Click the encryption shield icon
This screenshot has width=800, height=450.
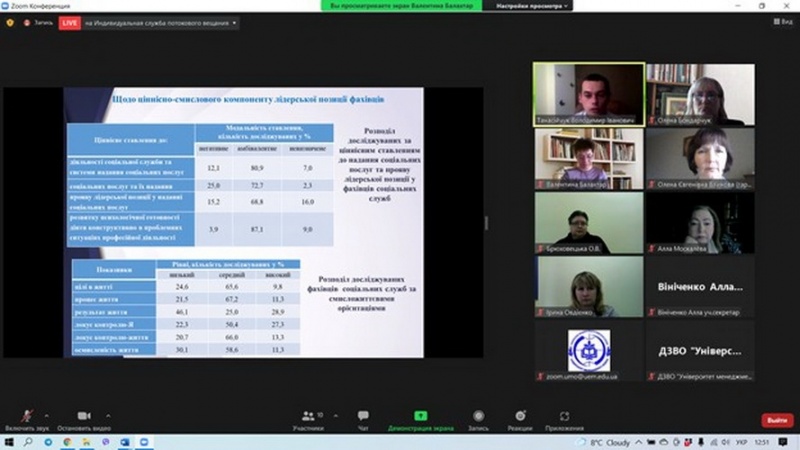(x=10, y=22)
